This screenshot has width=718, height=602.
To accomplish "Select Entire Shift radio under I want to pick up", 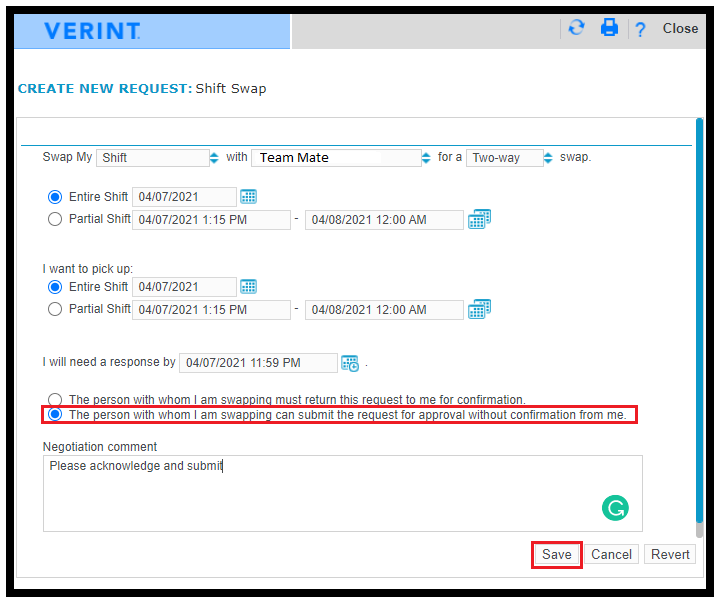I will pos(55,287).
